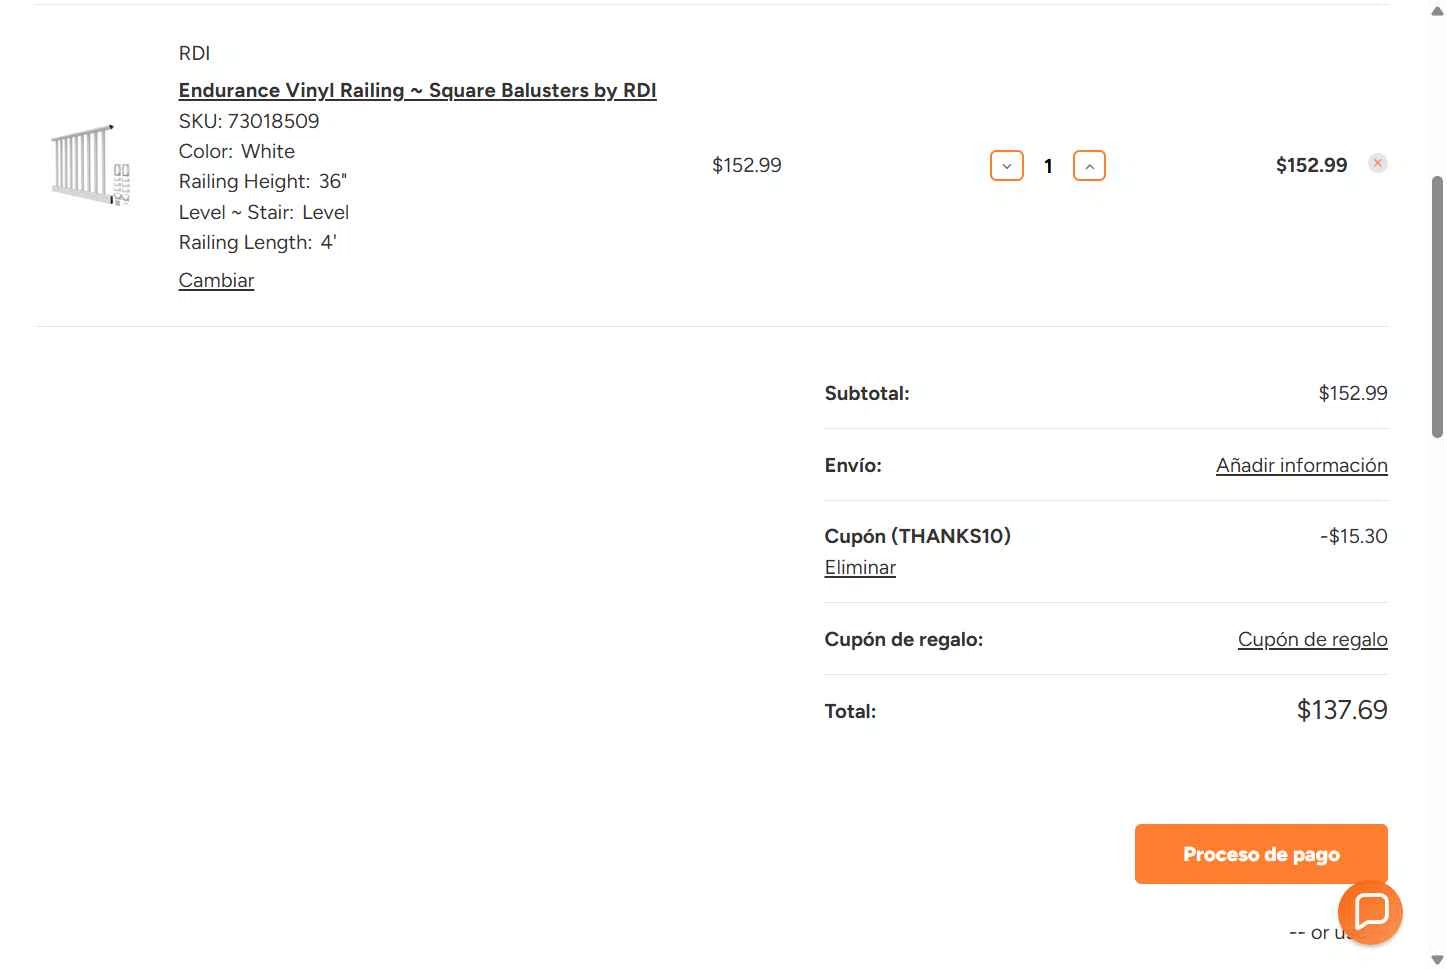The image size is (1447, 970).
Task: Click the Subtotal value $152.99
Action: pyautogui.click(x=1353, y=393)
